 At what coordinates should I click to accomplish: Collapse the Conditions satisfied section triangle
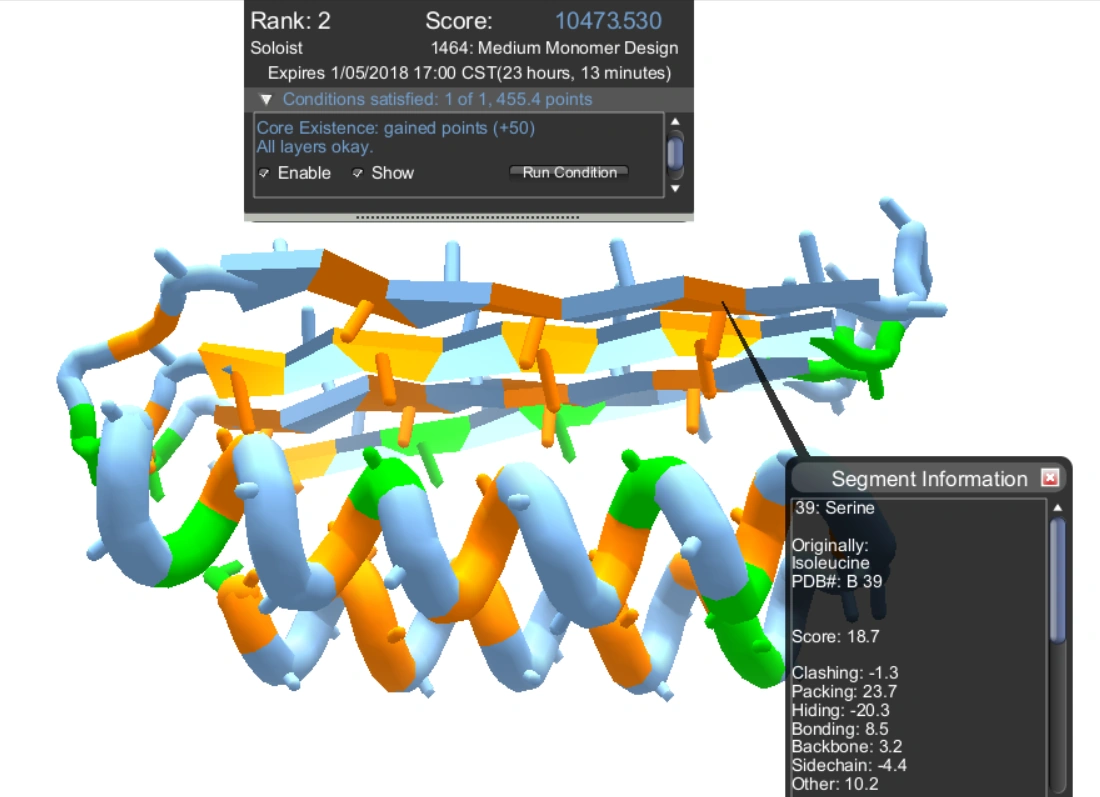tap(265, 100)
